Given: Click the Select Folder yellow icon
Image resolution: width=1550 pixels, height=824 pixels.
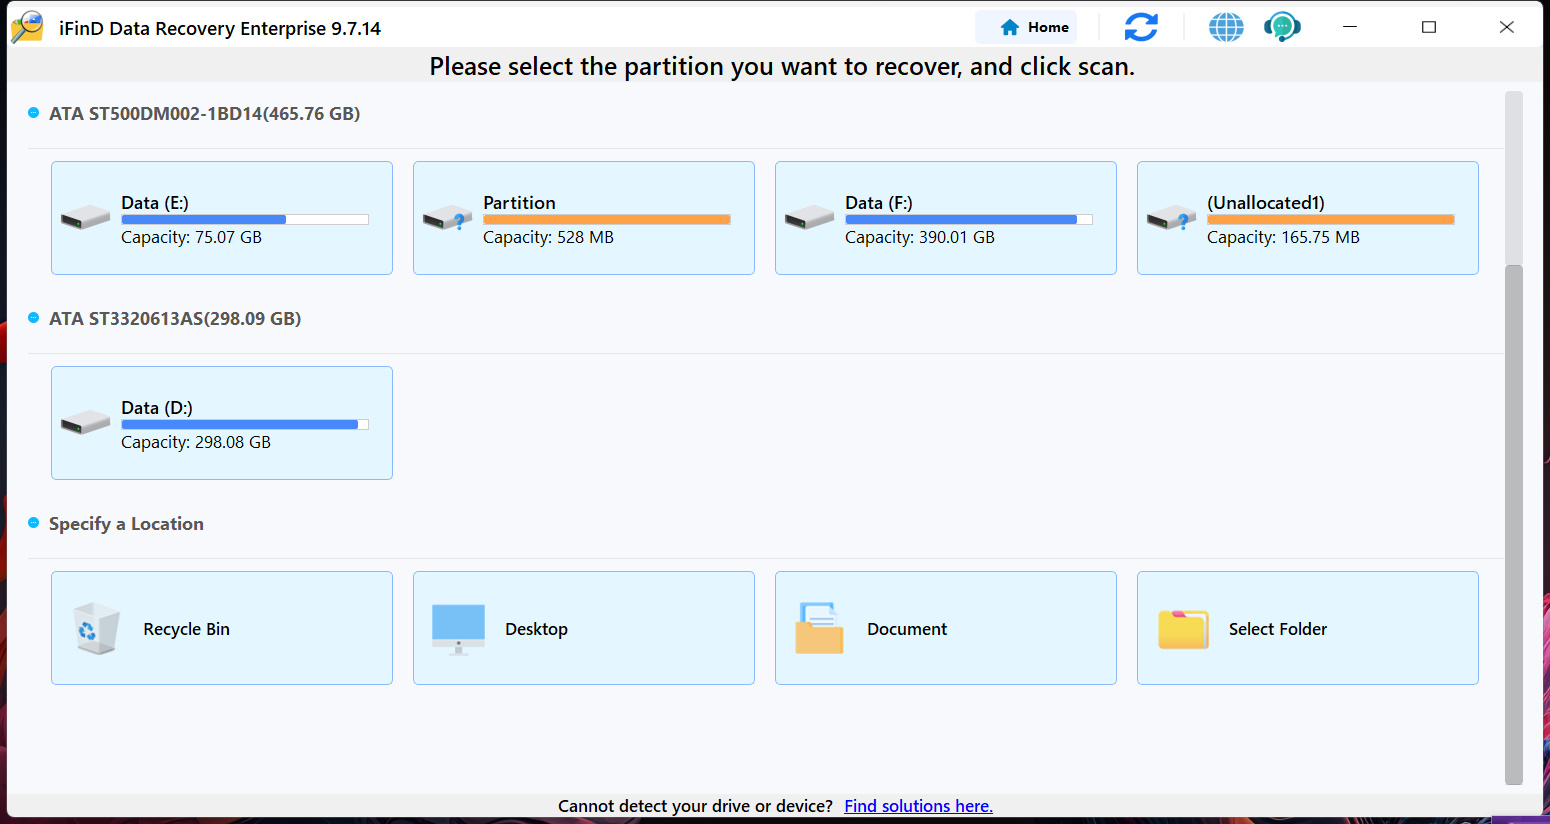Looking at the screenshot, I should point(1183,629).
